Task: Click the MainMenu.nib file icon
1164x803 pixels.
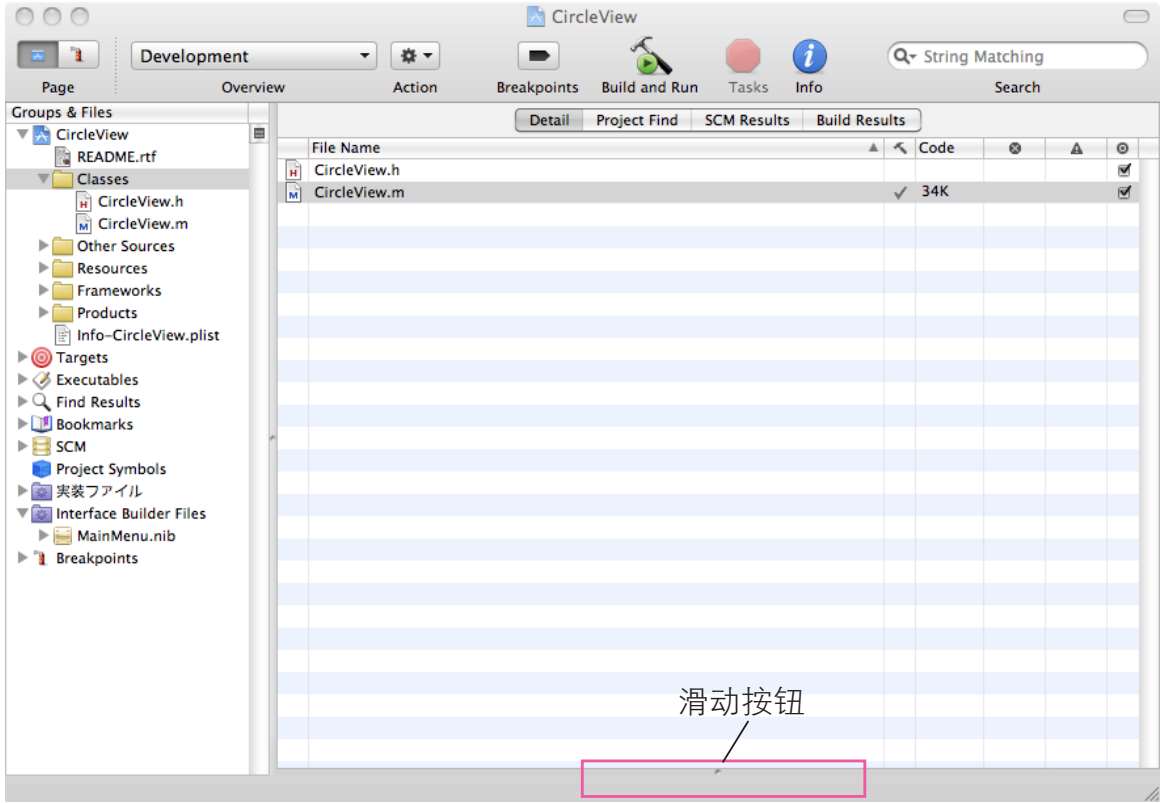Action: 63,535
